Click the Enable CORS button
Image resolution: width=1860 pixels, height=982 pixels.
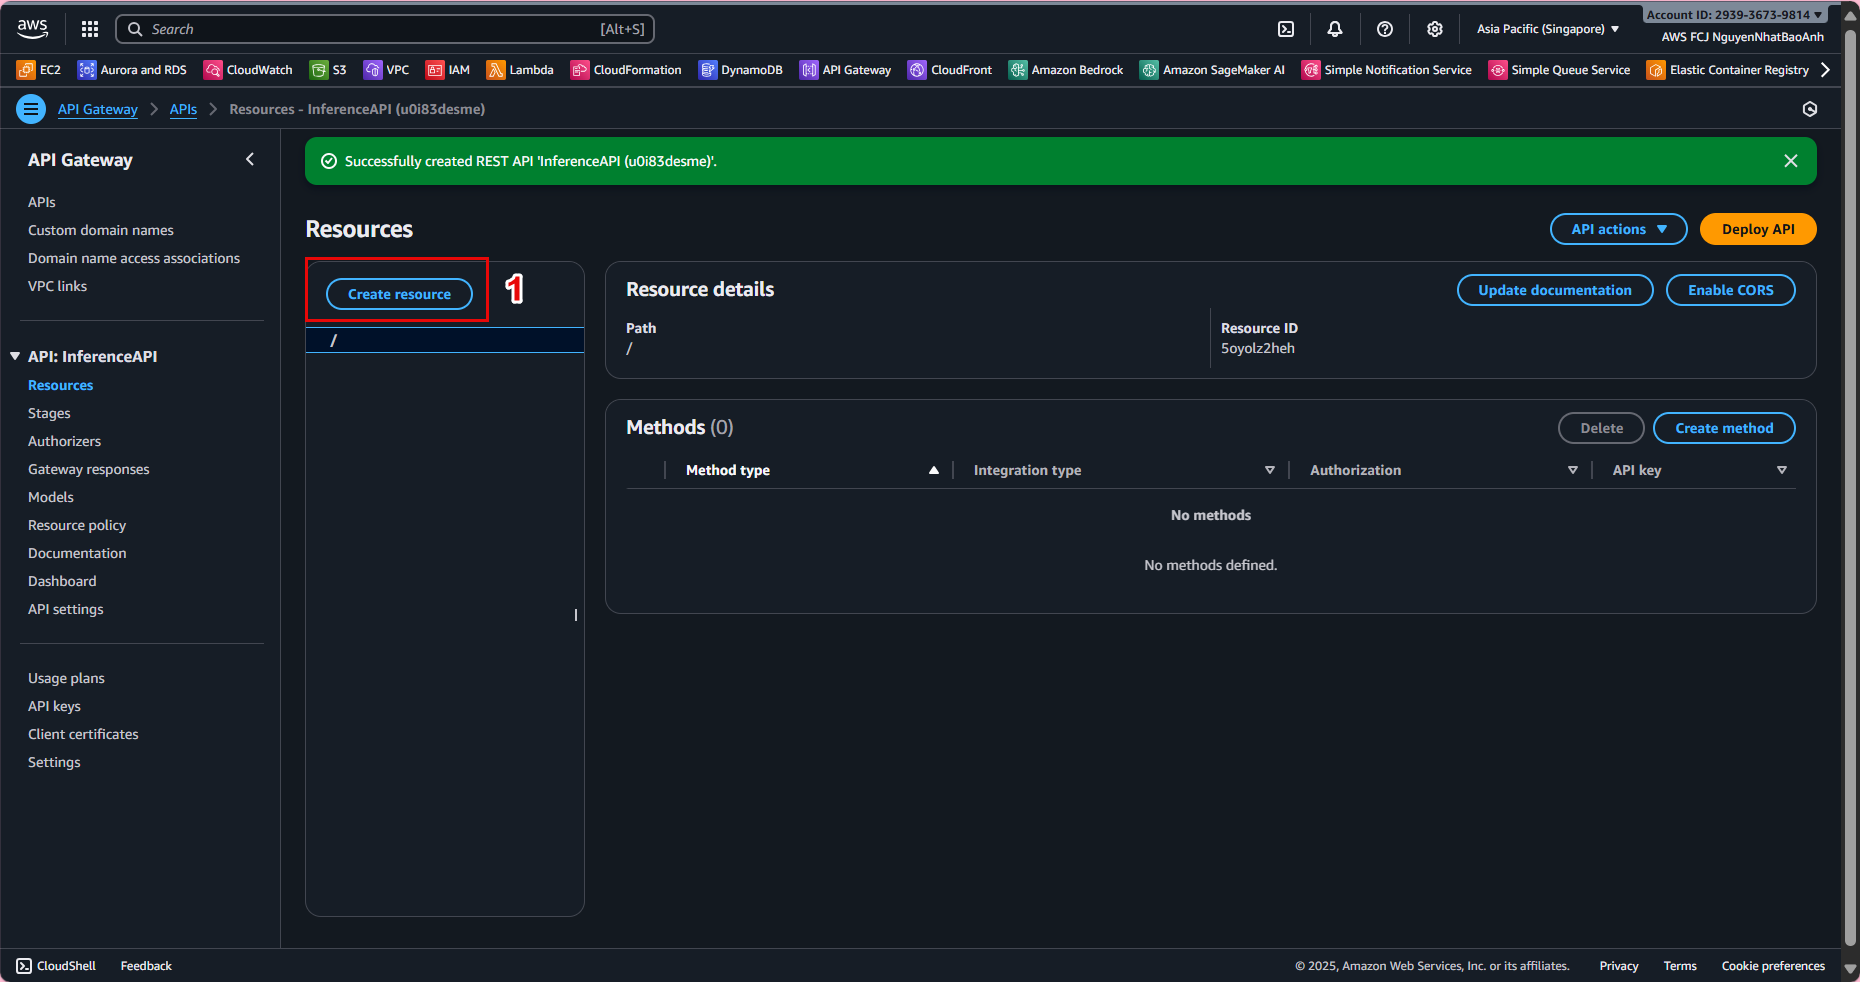pos(1730,290)
